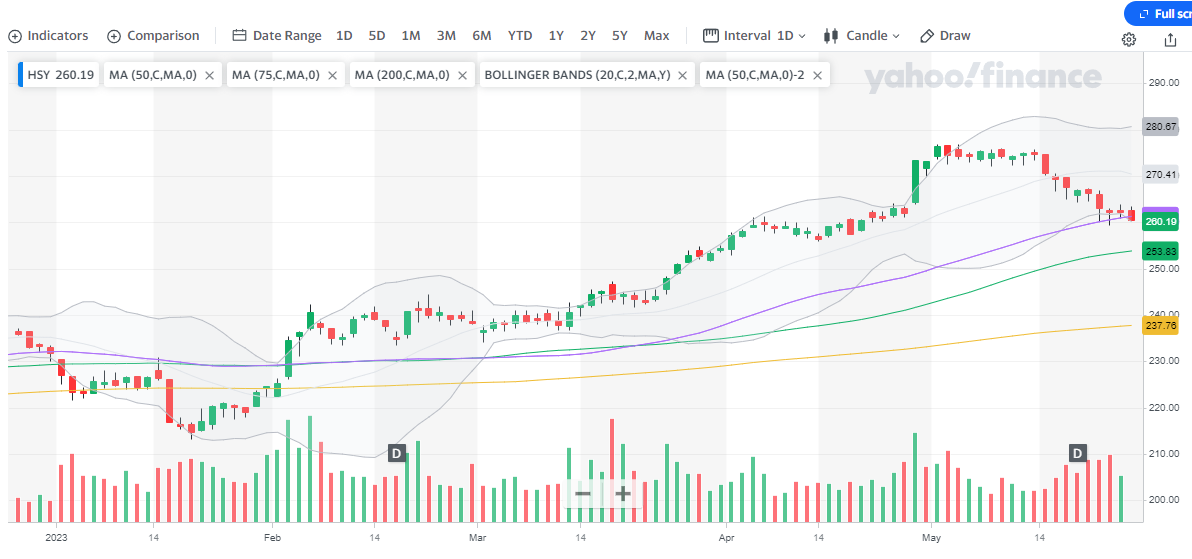The height and width of the screenshot is (559, 1192).
Task: Add a Comparison symbol
Action: point(153,36)
